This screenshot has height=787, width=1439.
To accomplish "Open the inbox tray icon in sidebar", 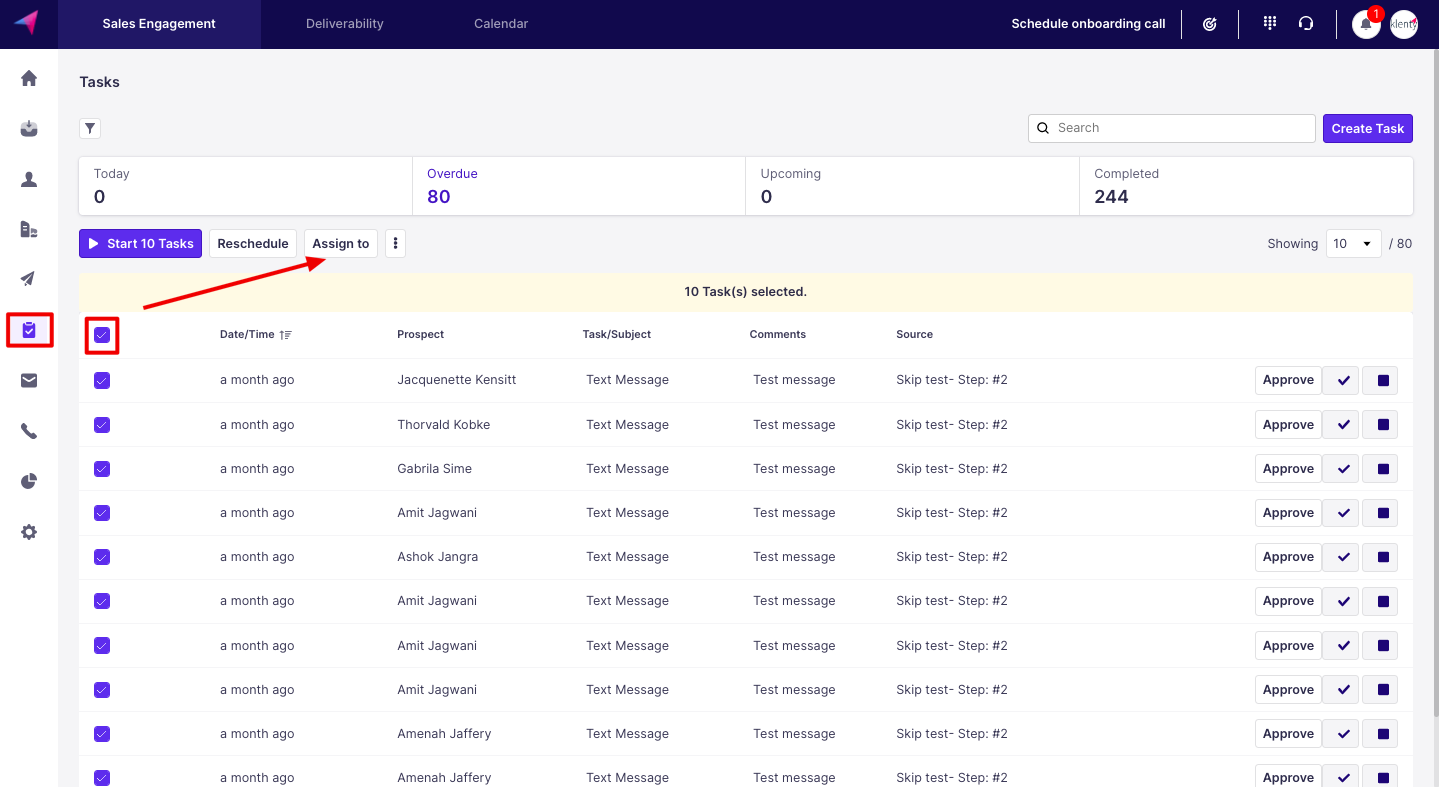I will click(29, 128).
